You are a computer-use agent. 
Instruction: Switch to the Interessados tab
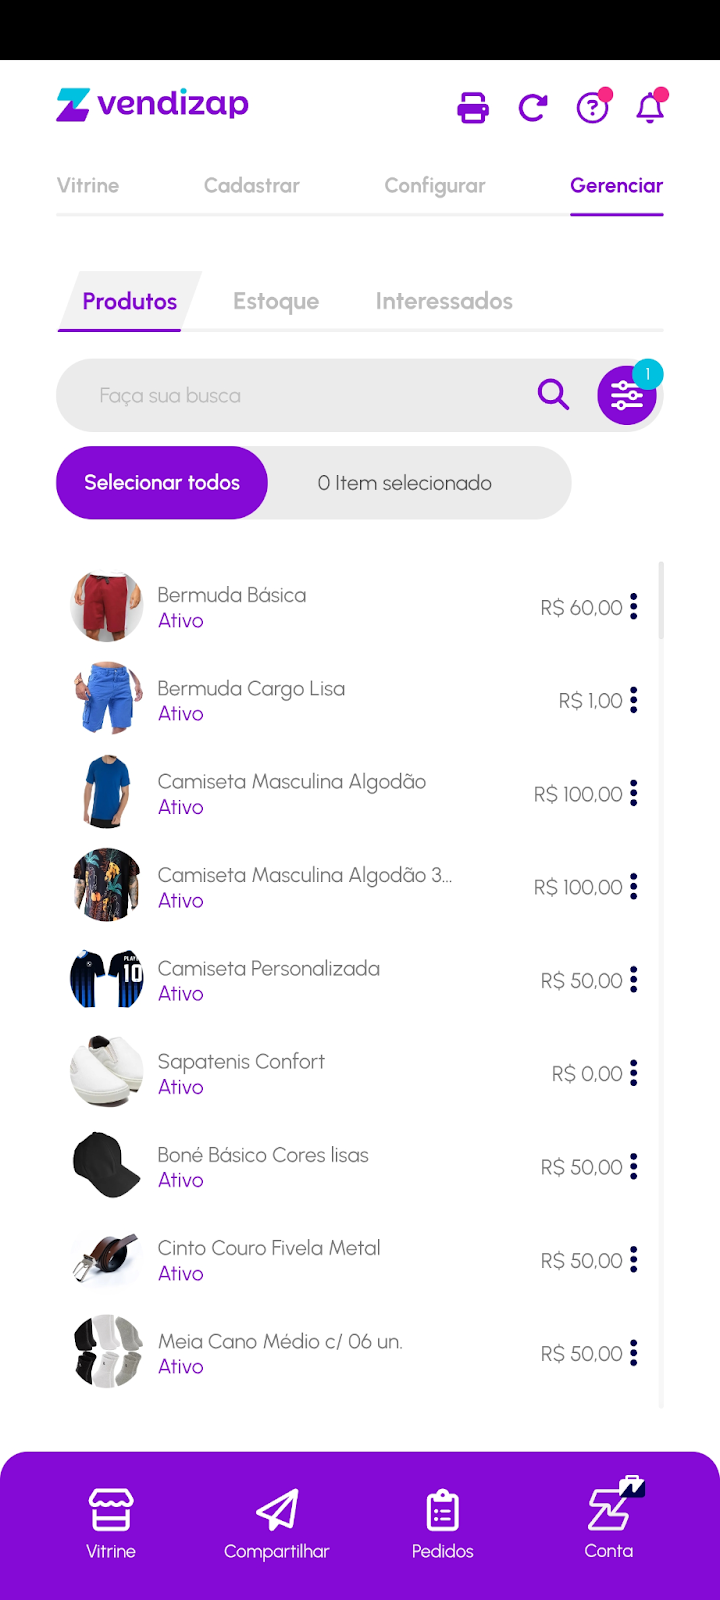[x=444, y=301]
